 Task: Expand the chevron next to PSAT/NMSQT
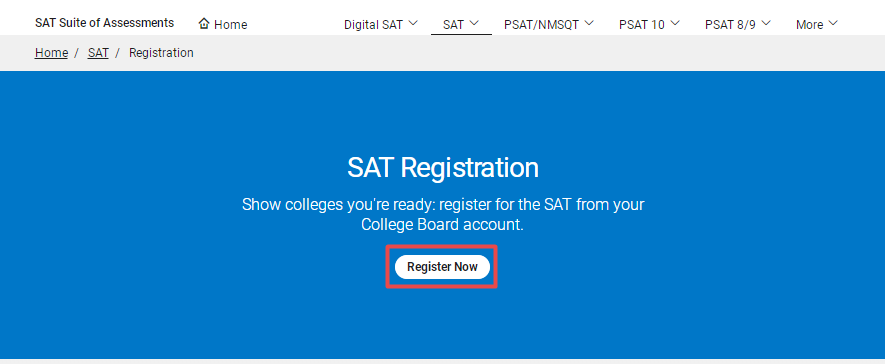click(589, 23)
